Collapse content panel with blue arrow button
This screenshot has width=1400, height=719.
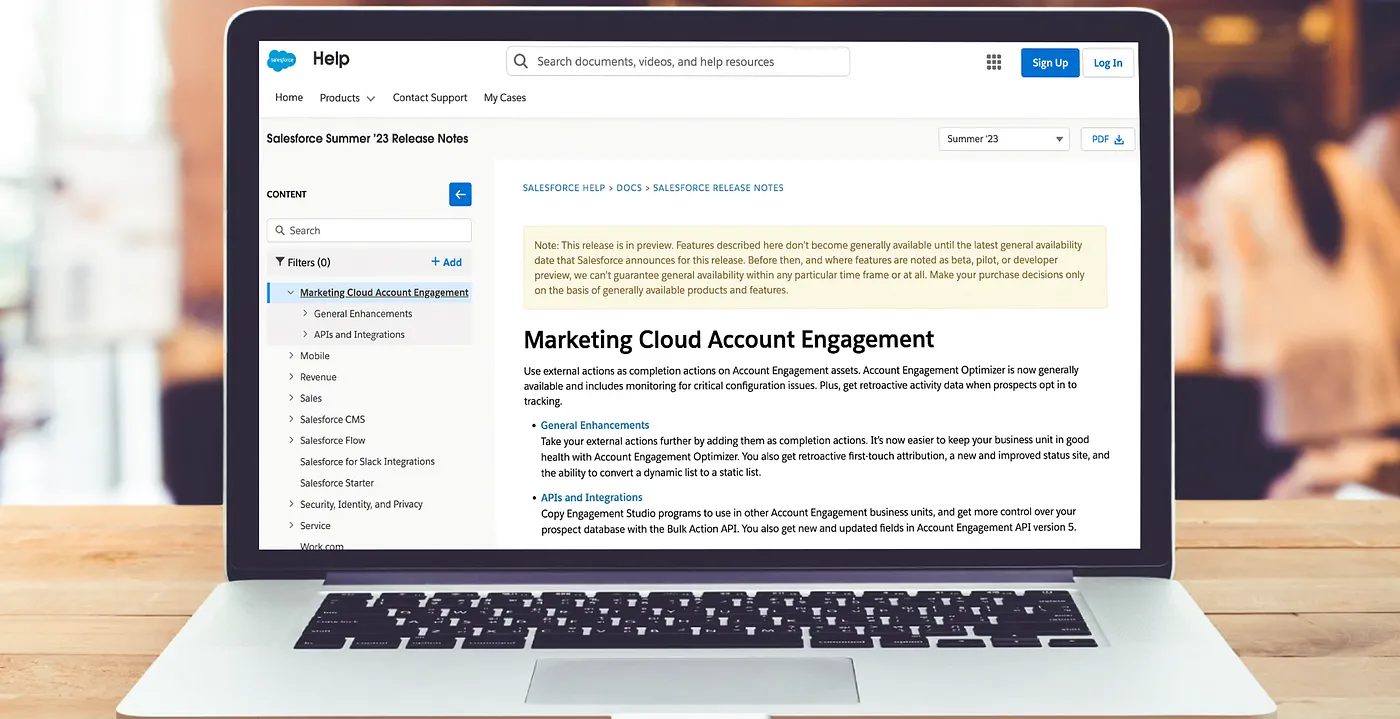point(460,195)
